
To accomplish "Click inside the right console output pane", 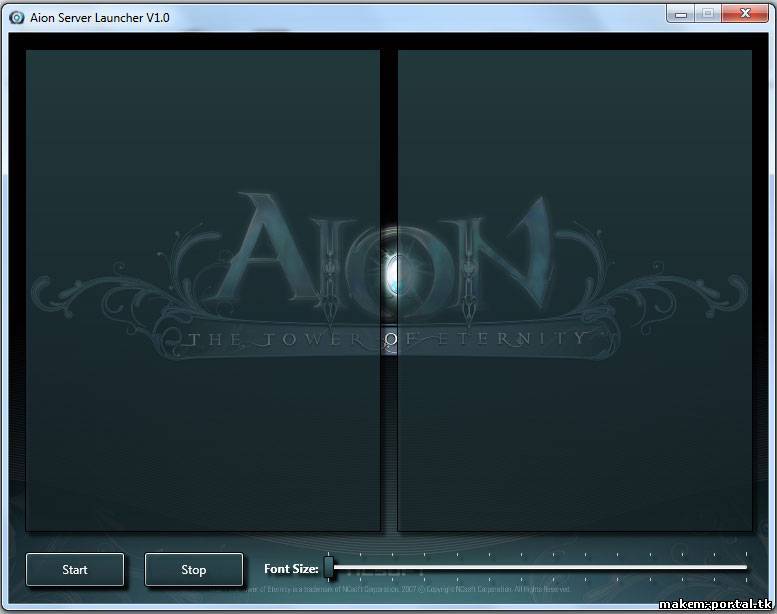I will 575,290.
